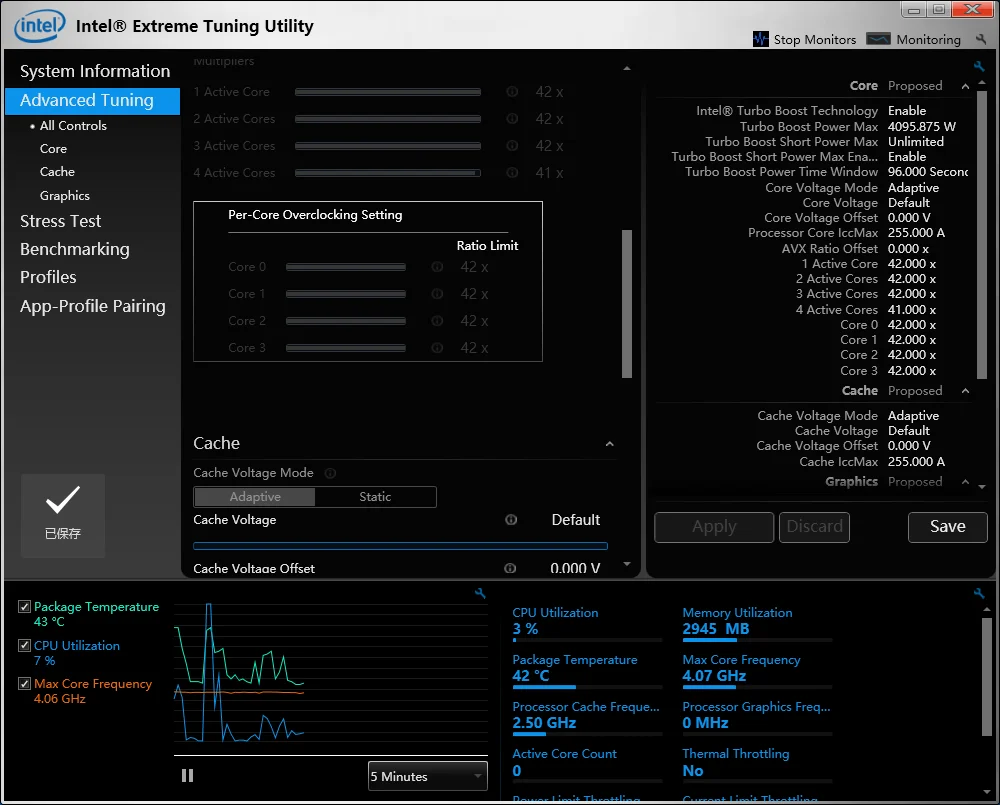Click info icon for Core 1 ratio
The image size is (1000, 805).
[437, 293]
